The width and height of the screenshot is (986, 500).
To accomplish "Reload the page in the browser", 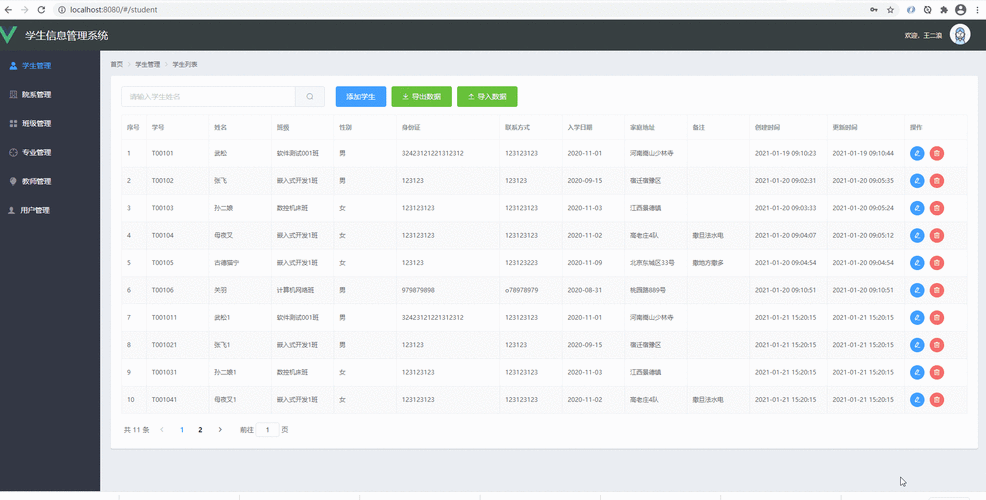I will [x=41, y=9].
